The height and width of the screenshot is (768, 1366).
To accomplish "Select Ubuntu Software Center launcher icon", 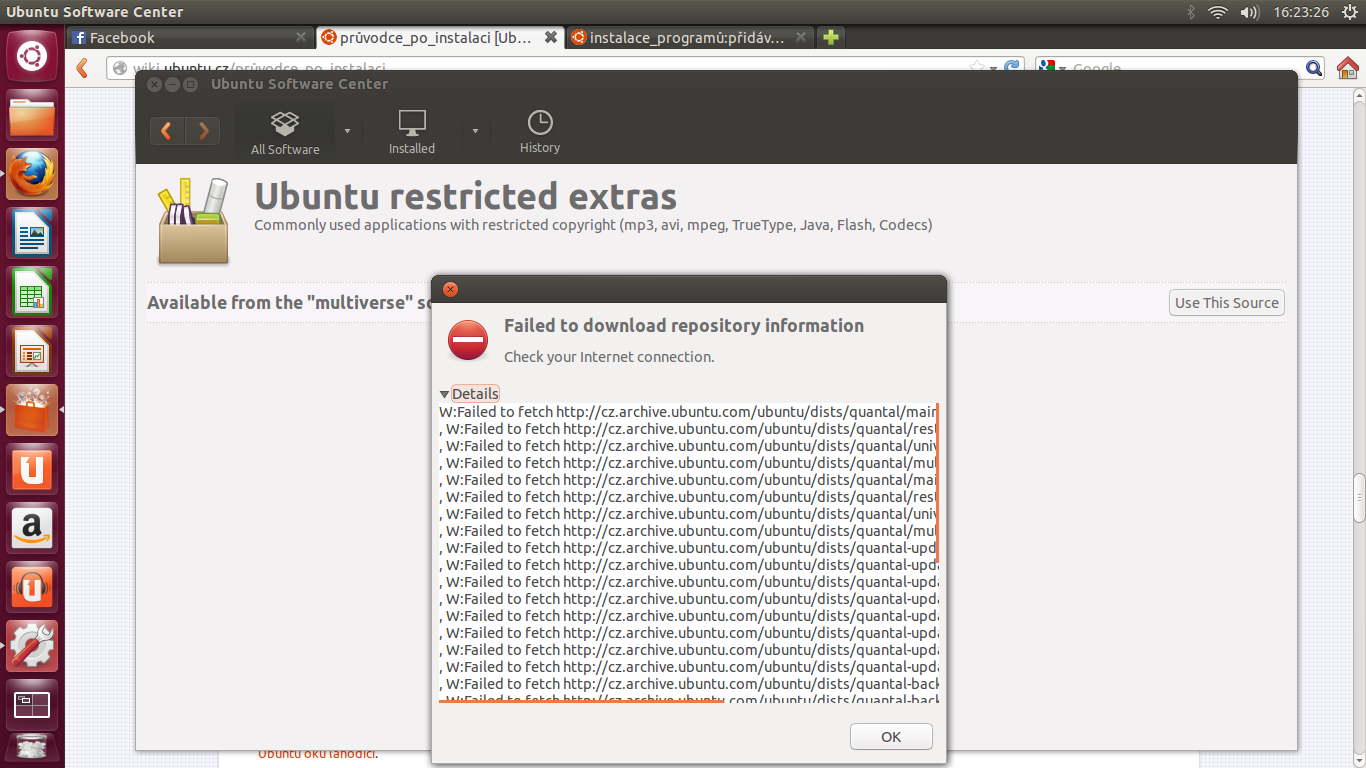I will (32, 410).
